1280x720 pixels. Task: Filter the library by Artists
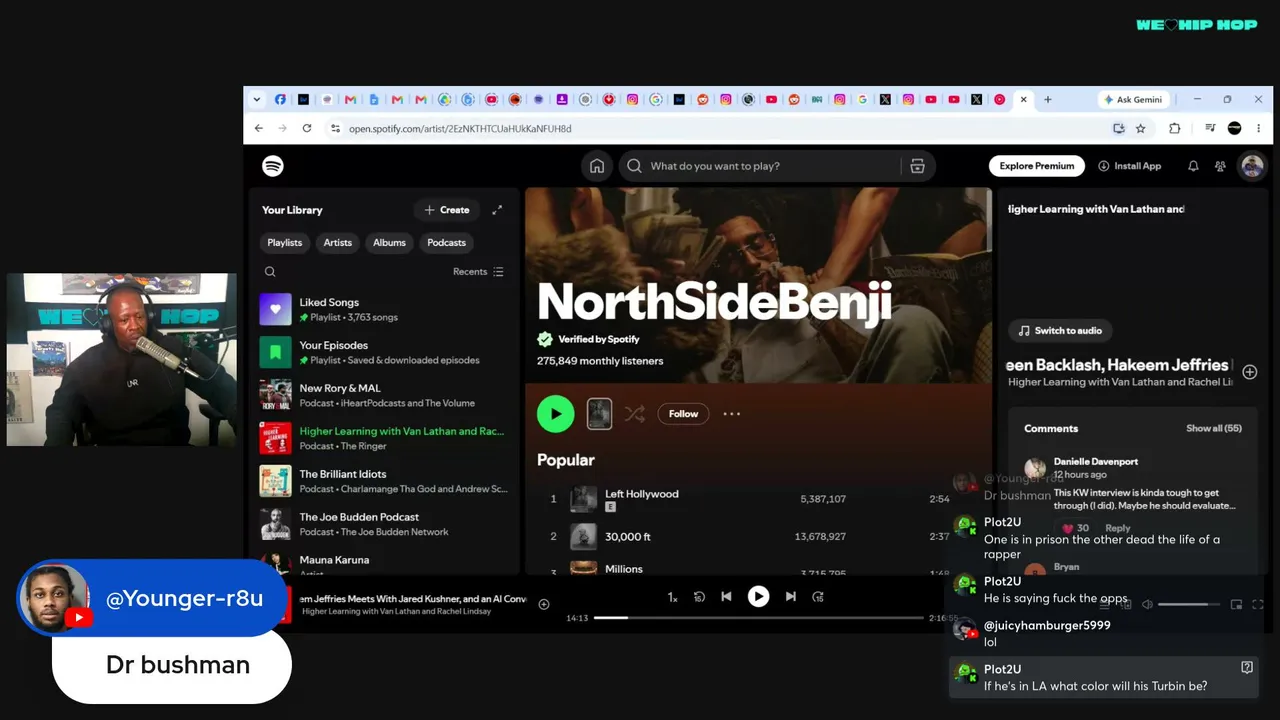click(x=338, y=242)
